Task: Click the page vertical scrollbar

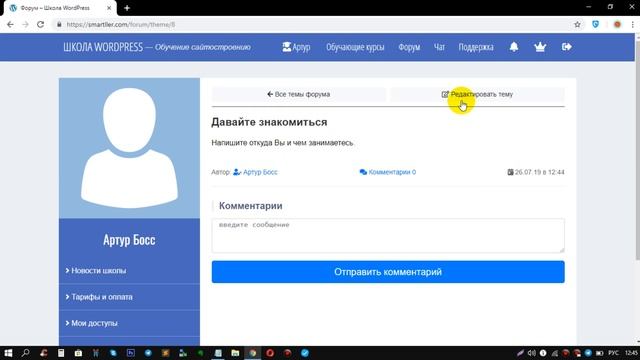Action: (637, 149)
